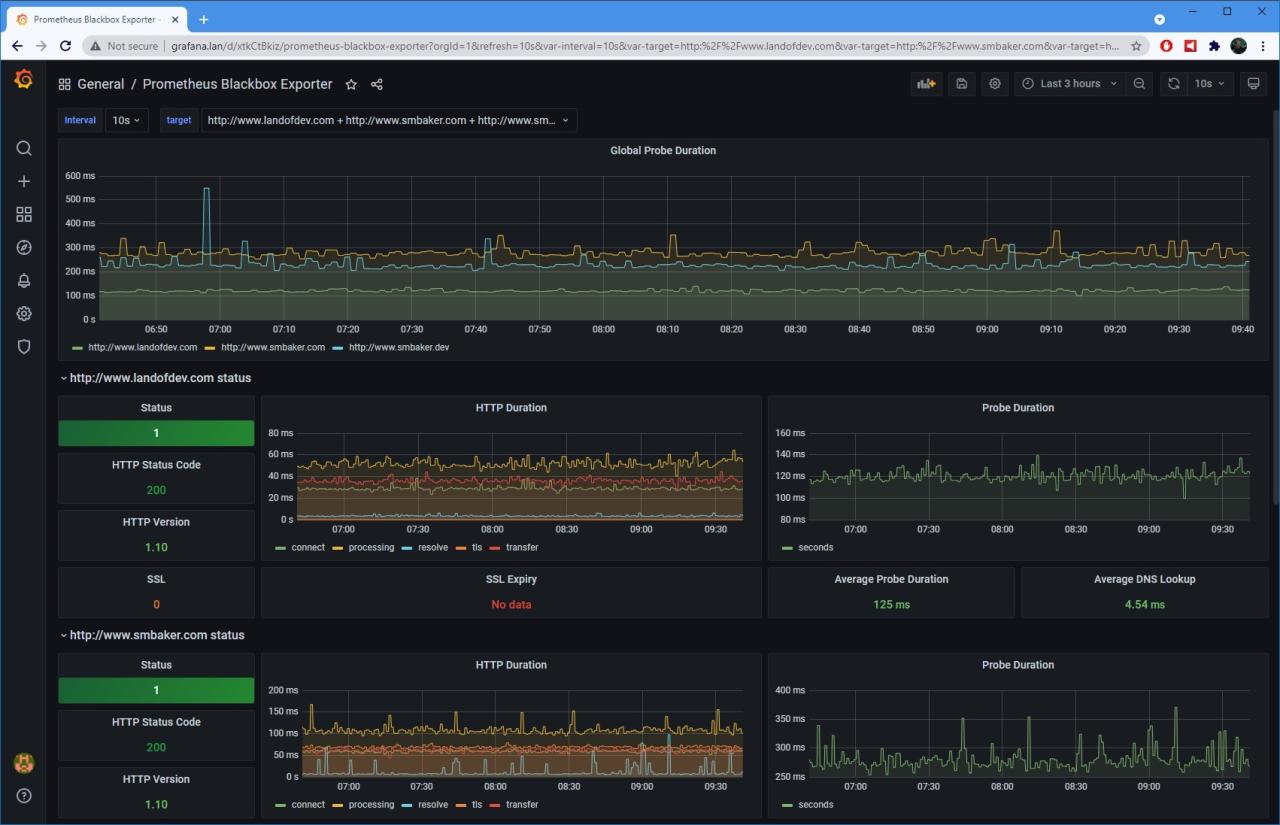Go to General folder breadcrumb

click(101, 84)
